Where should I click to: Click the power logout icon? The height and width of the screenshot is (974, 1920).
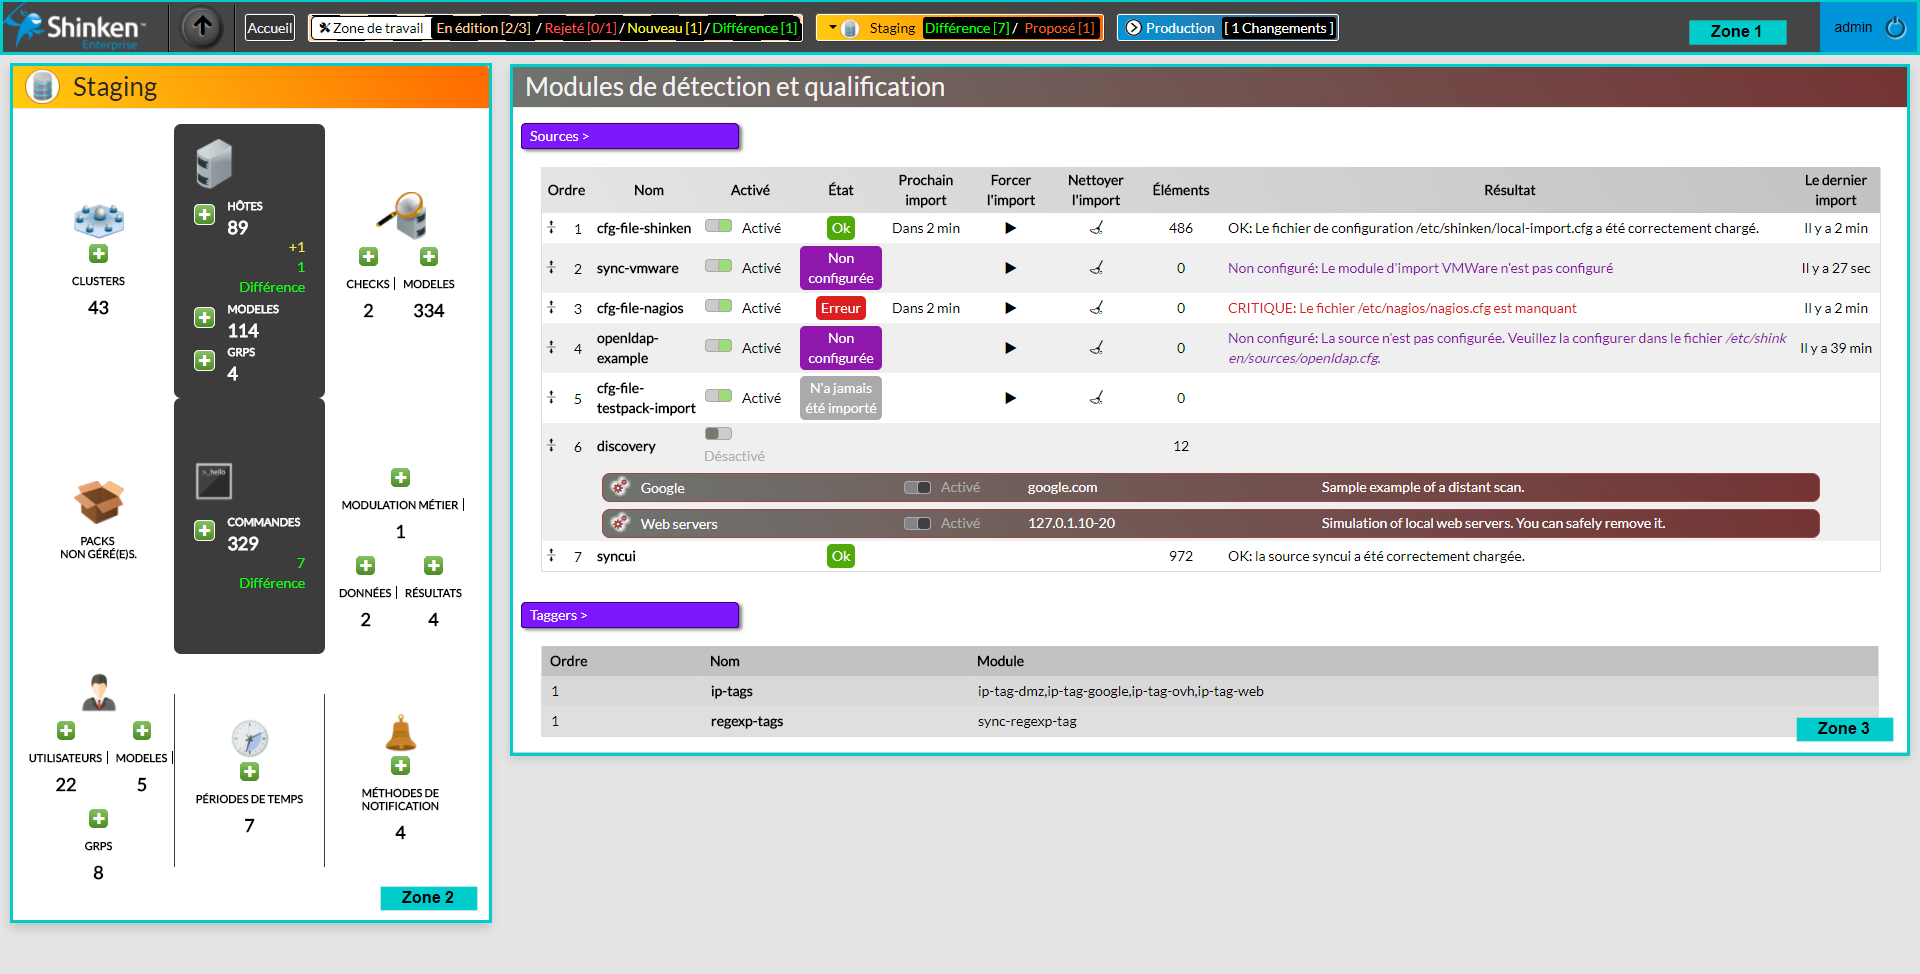tap(1895, 27)
